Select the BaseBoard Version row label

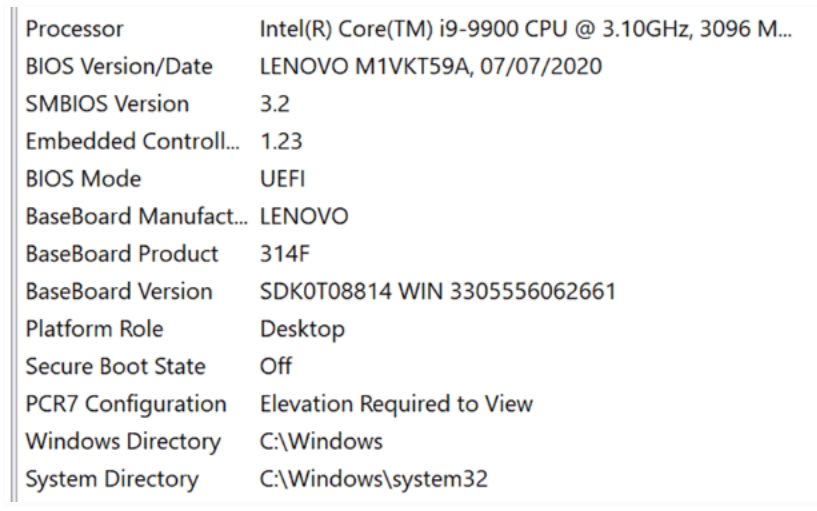pyautogui.click(x=119, y=292)
